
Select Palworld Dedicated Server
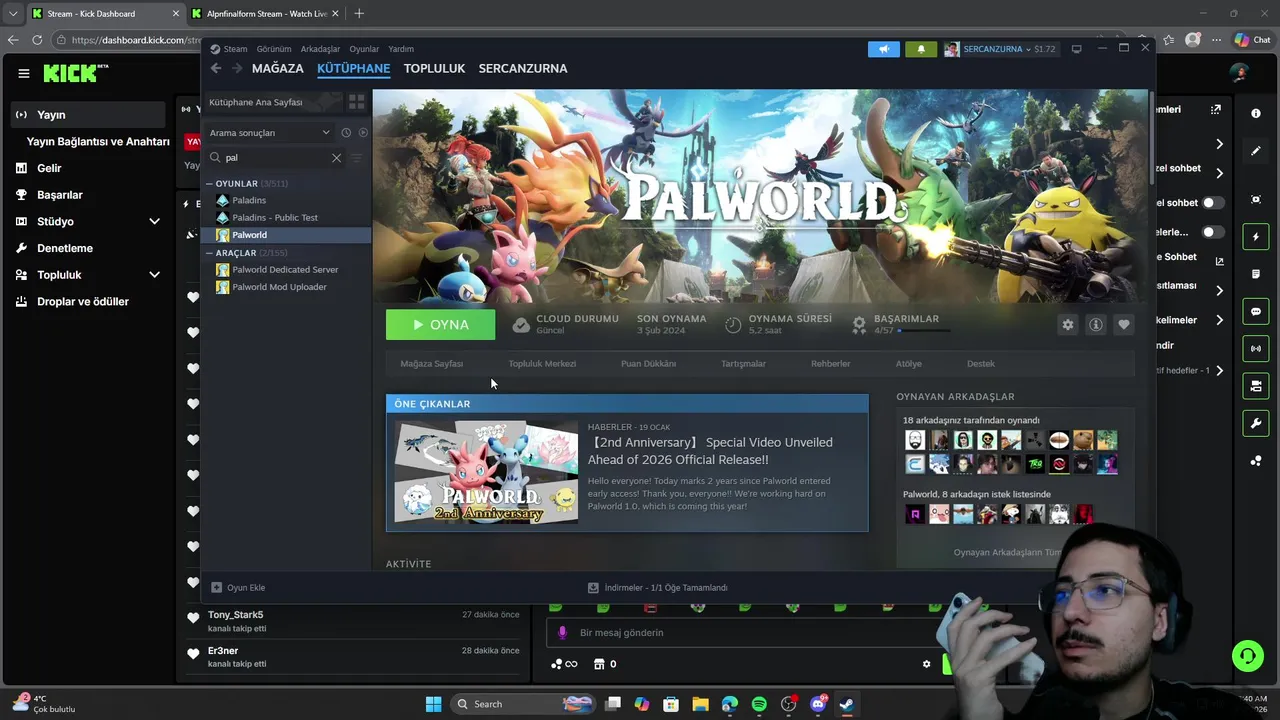pyautogui.click(x=286, y=270)
